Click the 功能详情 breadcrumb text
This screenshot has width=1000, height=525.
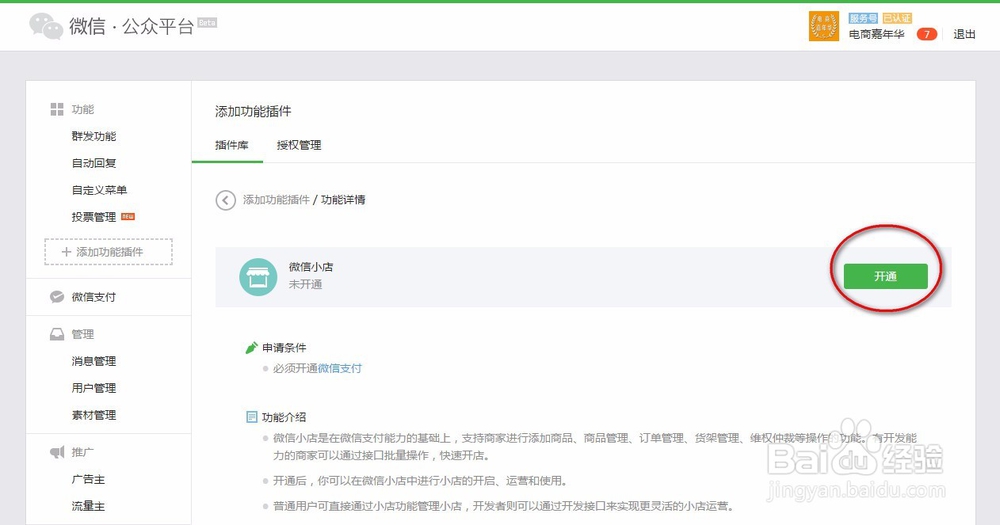tap(343, 200)
